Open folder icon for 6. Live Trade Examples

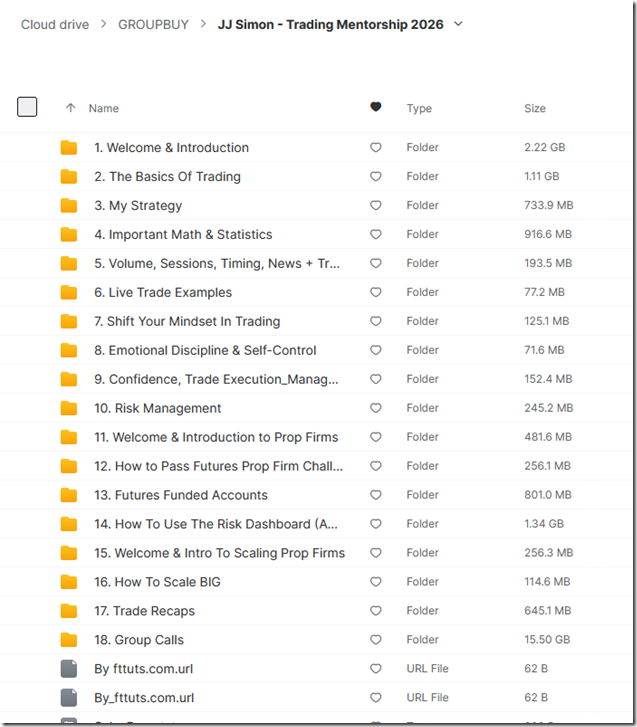[x=69, y=292]
